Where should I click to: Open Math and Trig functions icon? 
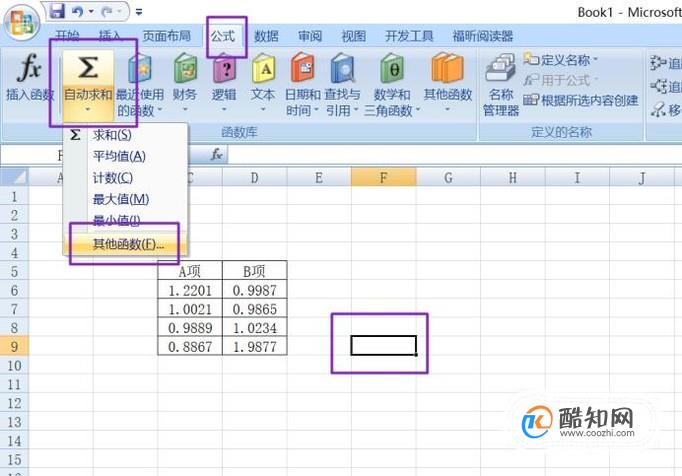tap(392, 68)
